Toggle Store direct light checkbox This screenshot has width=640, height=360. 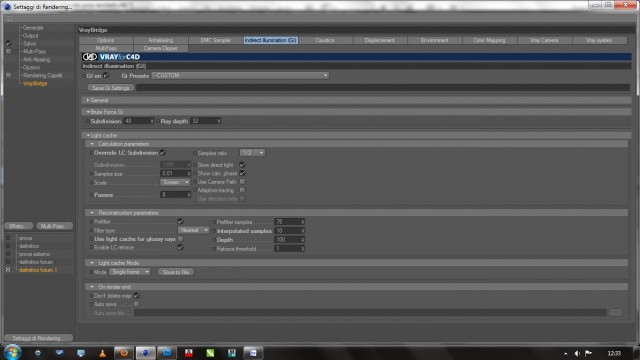click(x=242, y=164)
